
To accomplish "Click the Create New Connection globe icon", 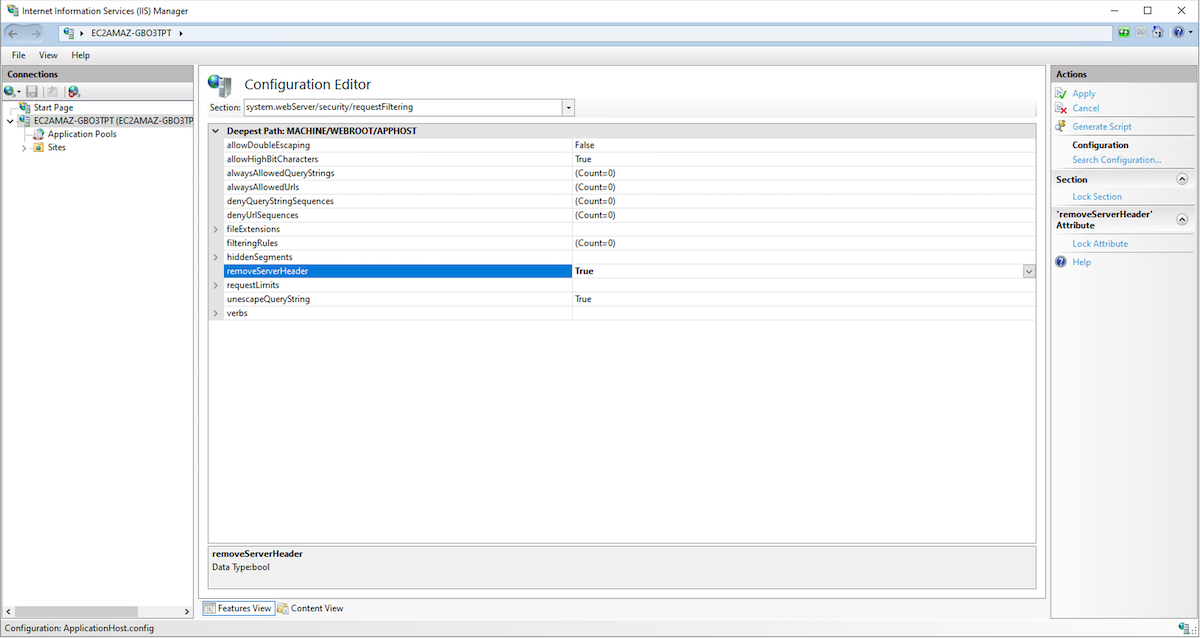I will [x=11, y=91].
